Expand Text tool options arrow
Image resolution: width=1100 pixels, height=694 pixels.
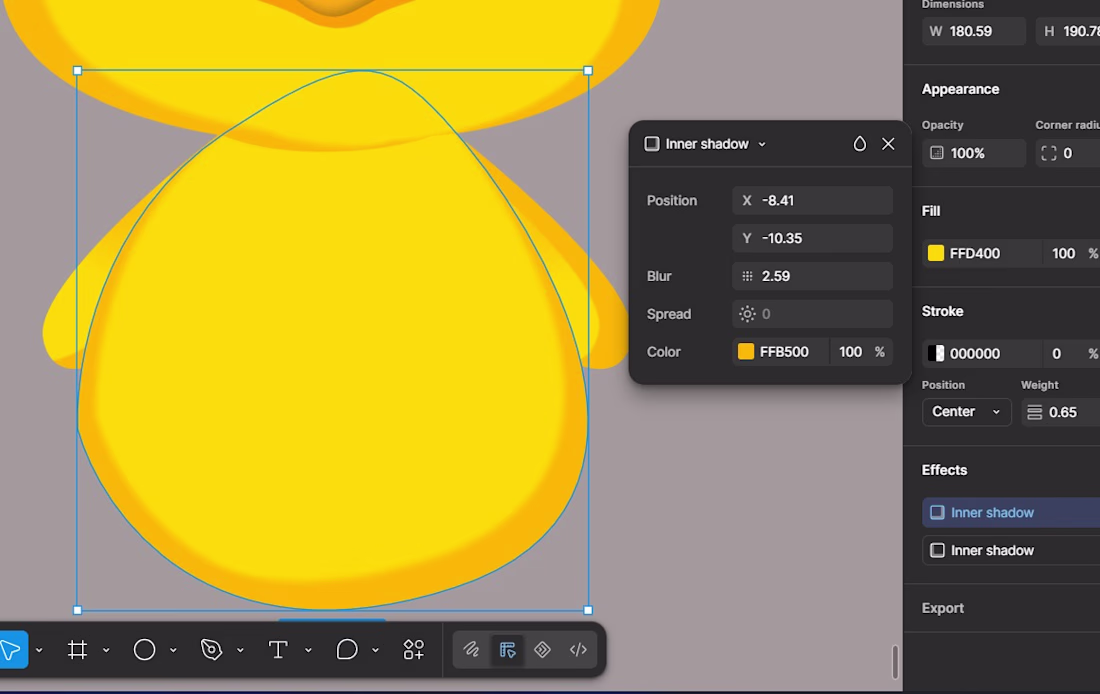click(x=308, y=650)
